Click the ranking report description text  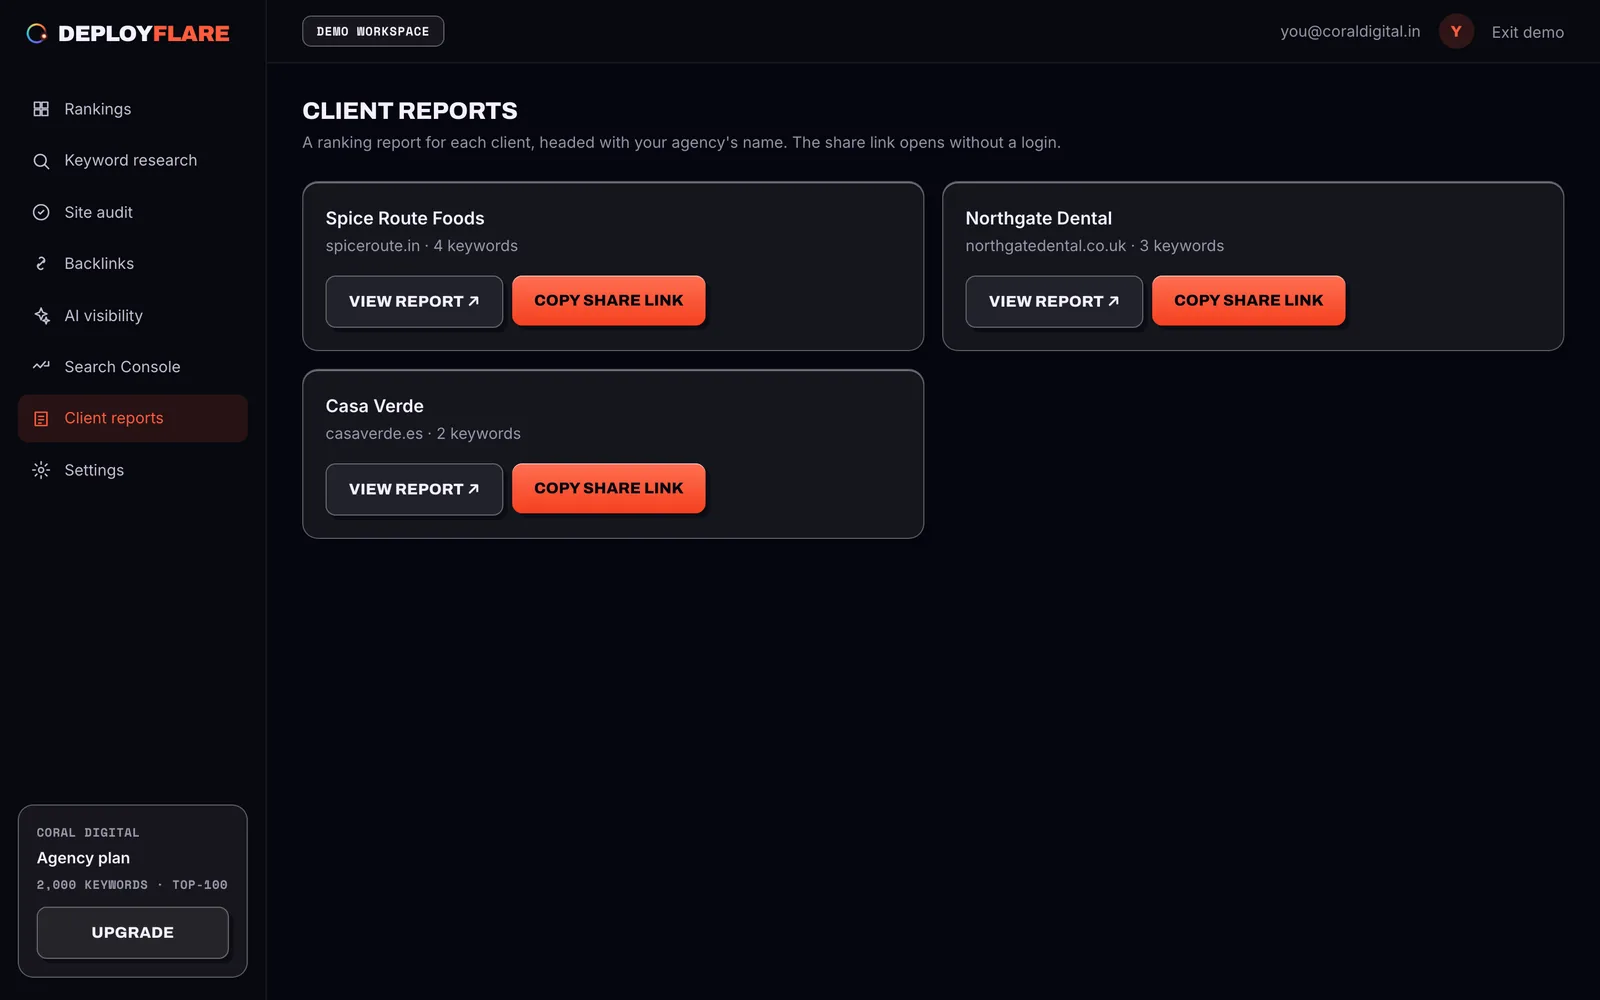coord(682,143)
